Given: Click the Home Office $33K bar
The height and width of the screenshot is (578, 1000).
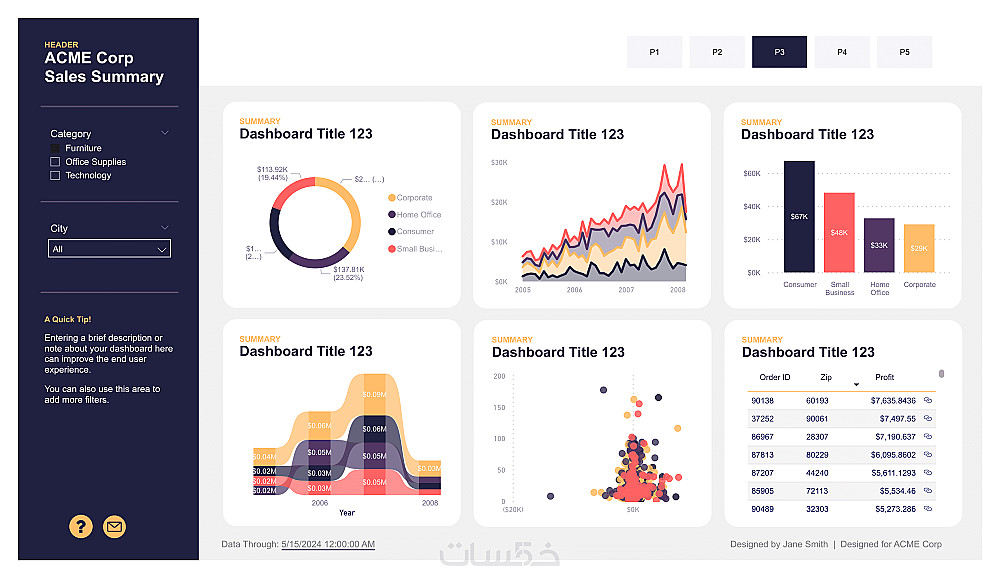Looking at the screenshot, I should click(879, 245).
